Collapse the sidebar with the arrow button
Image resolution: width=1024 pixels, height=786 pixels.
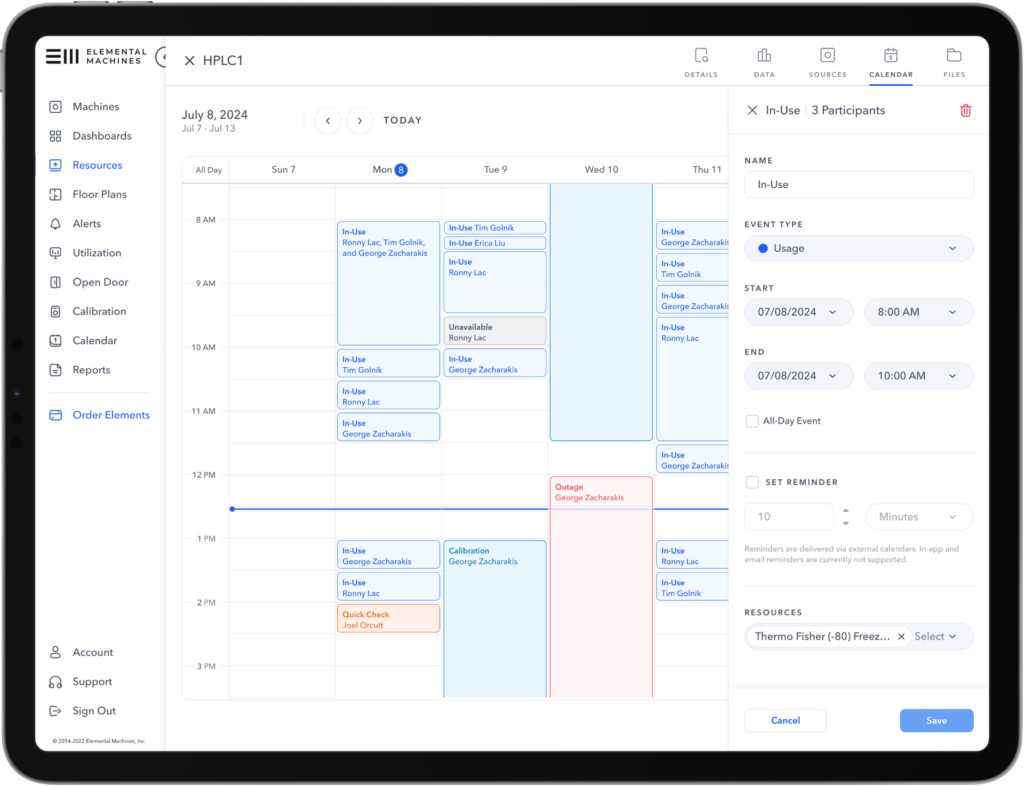point(161,57)
